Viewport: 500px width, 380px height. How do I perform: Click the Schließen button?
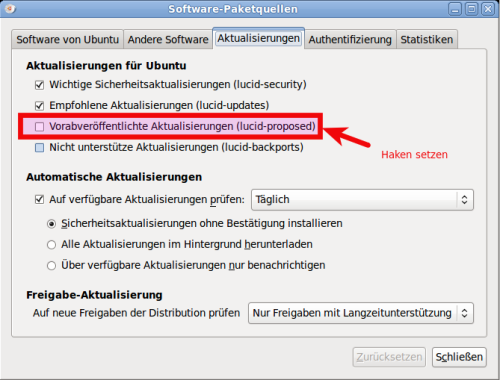459,357
